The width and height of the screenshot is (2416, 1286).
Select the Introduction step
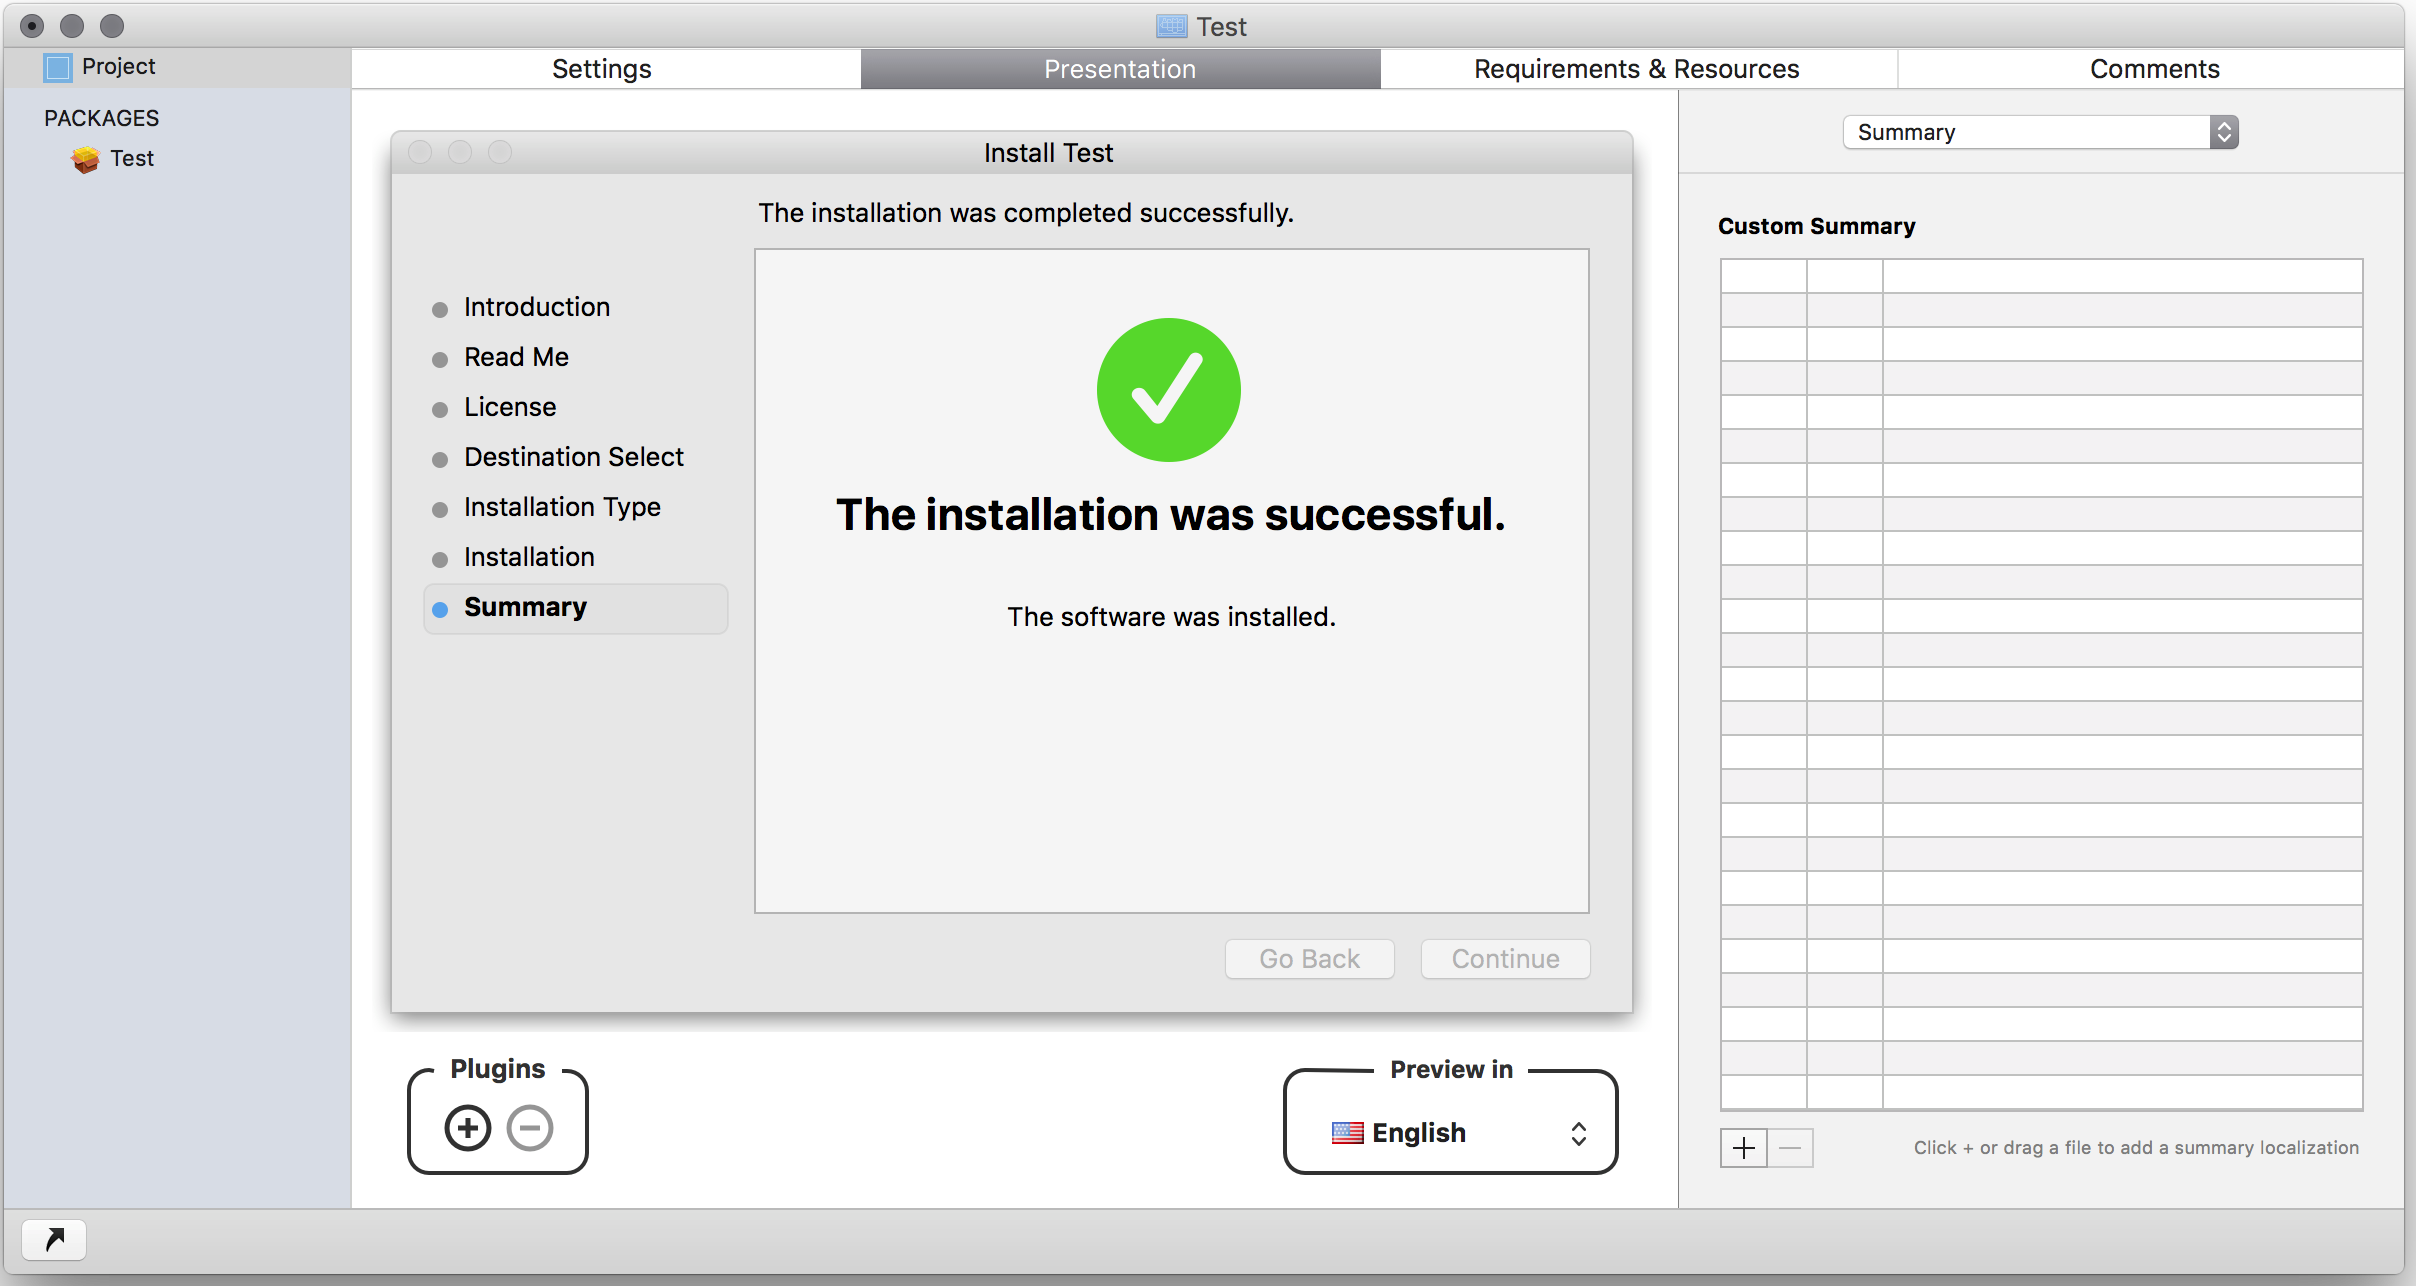(537, 307)
